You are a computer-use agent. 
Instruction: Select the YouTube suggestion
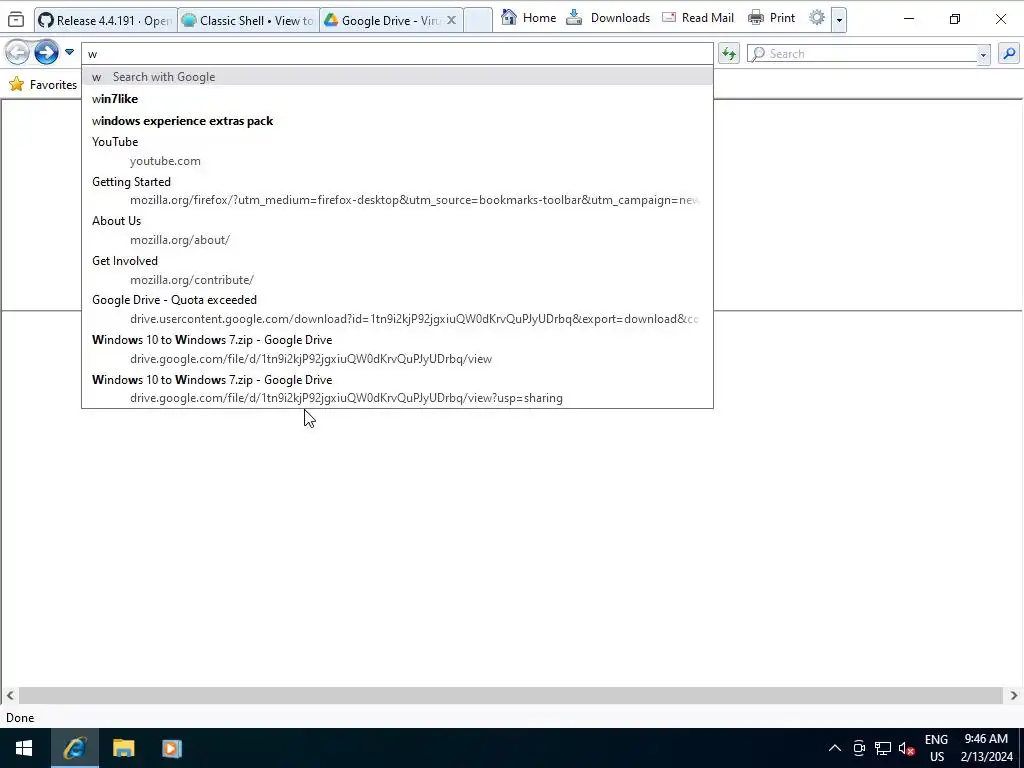(397, 151)
